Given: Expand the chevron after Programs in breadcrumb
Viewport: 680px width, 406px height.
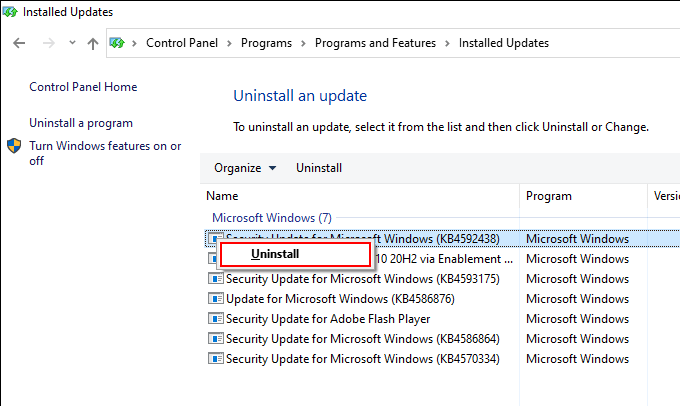Looking at the screenshot, I should pyautogui.click(x=303, y=43).
